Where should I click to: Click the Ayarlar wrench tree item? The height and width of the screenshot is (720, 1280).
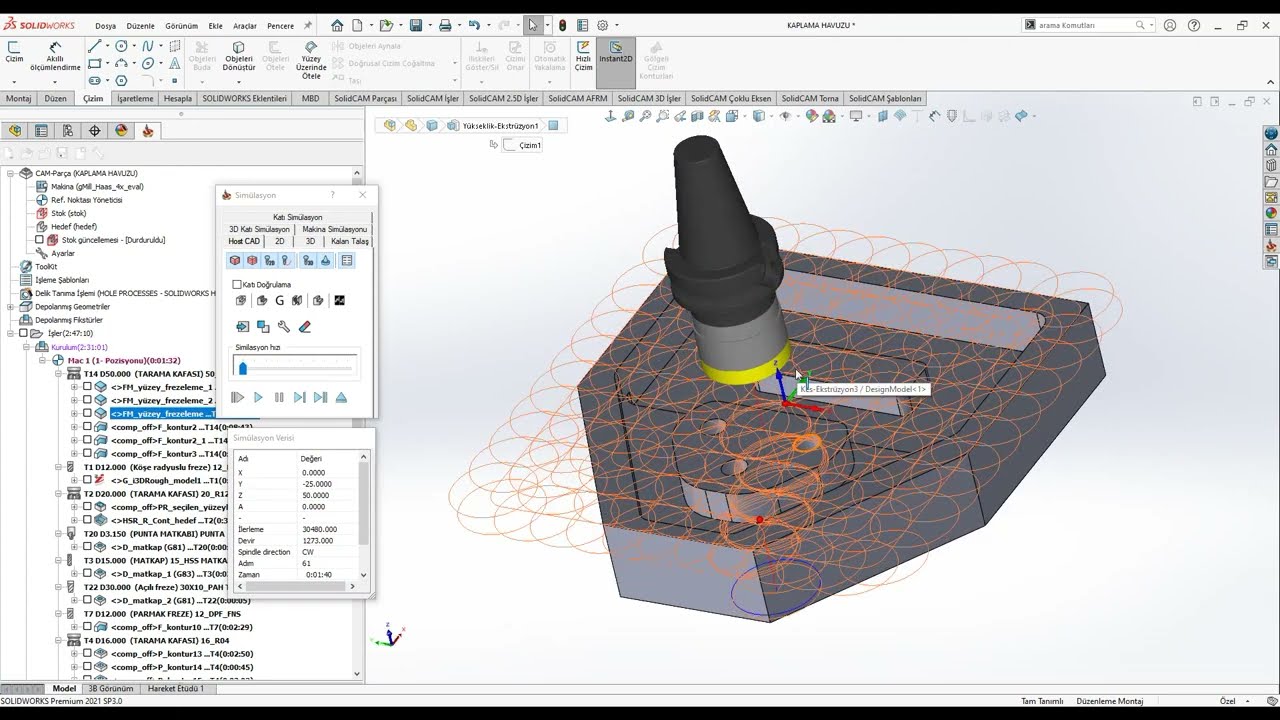click(x=56, y=253)
